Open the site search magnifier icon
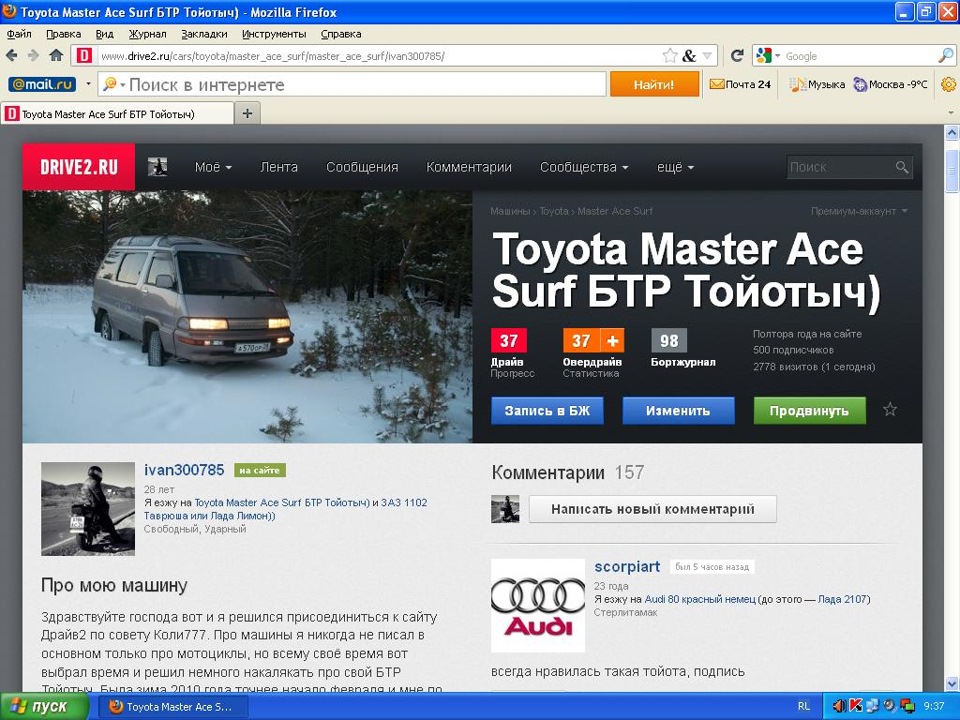960x720 pixels. 901,167
